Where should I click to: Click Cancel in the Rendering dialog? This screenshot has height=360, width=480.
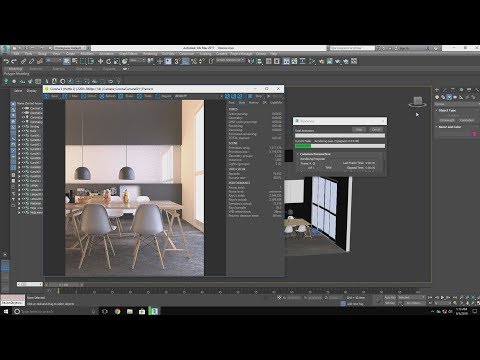[x=376, y=130]
